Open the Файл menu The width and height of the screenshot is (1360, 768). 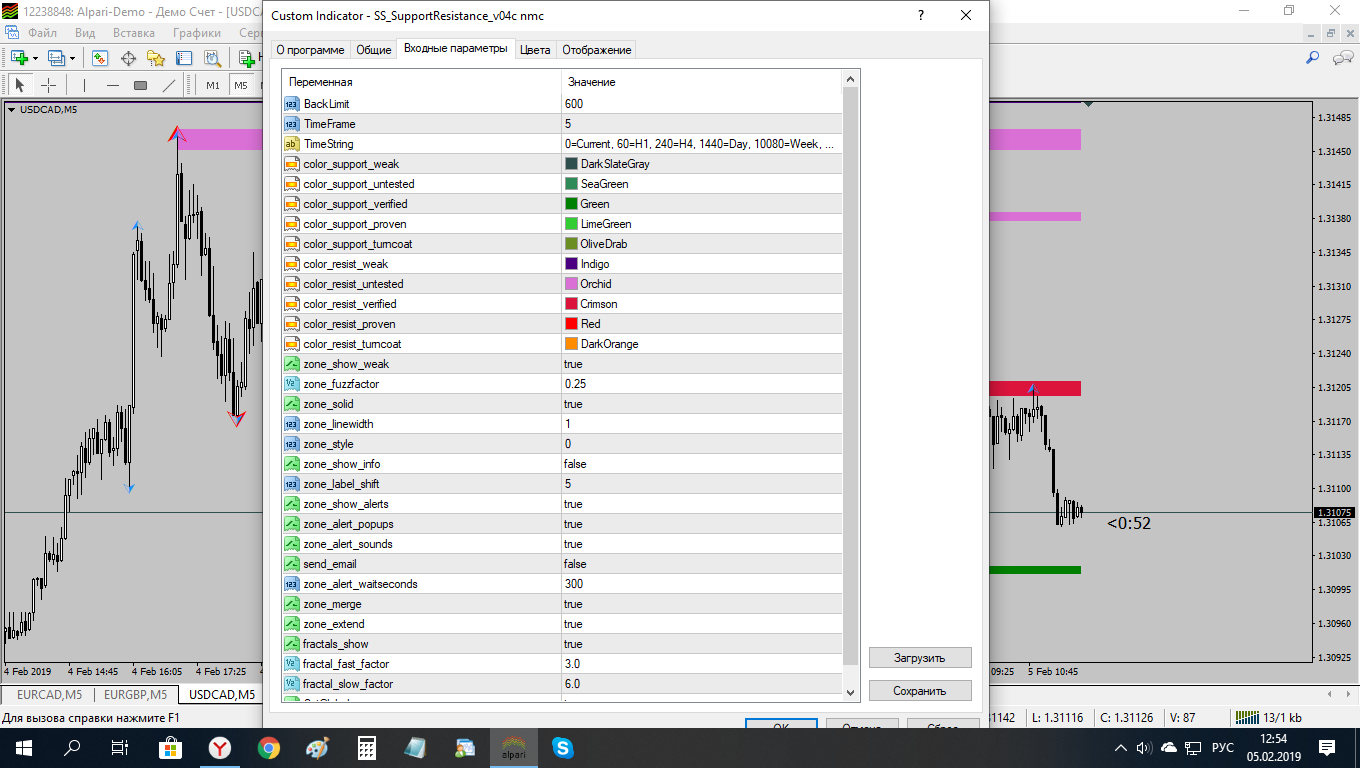pos(42,33)
